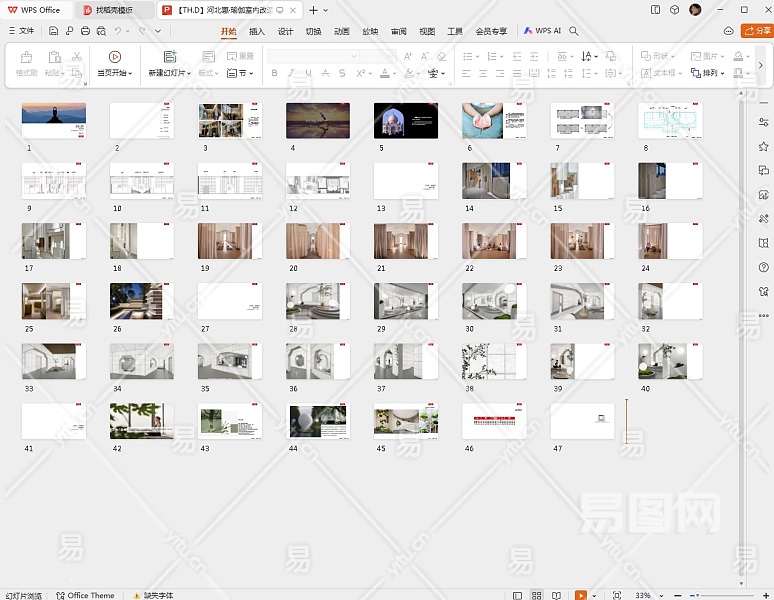Click the print icon in quick access toolbar
Image resolution: width=774 pixels, height=600 pixels.
click(x=85, y=31)
